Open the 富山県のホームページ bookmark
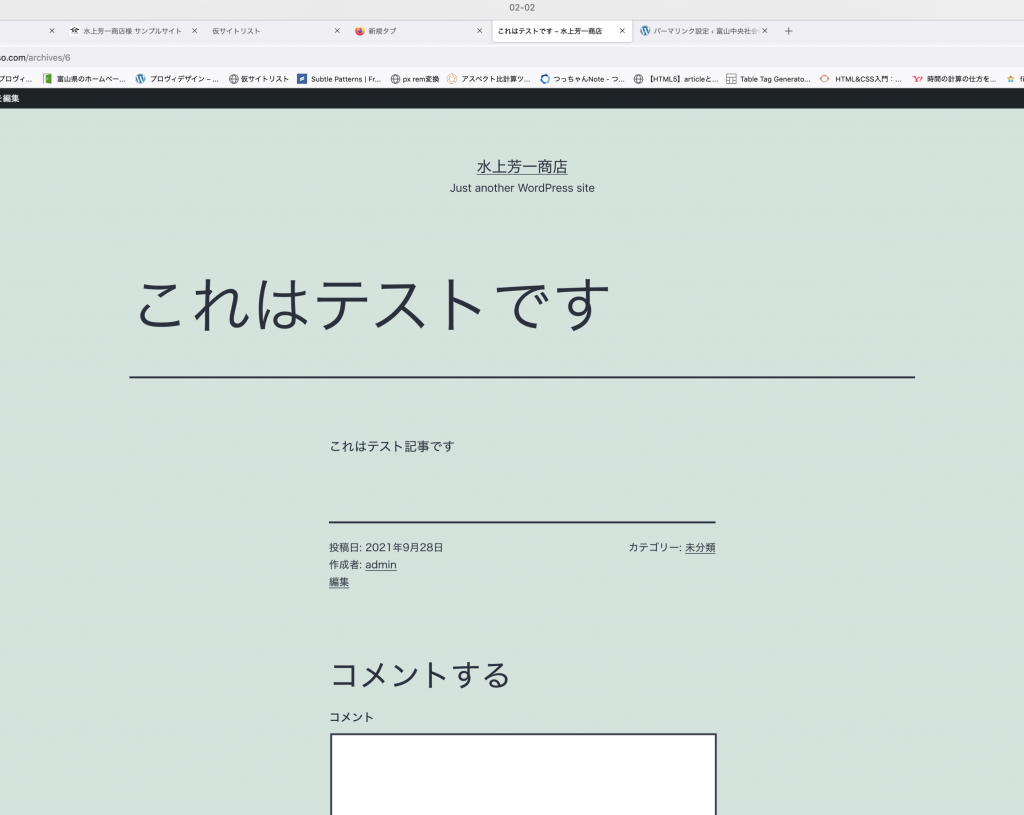Screen dimensions: 1024x815 pos(84,79)
